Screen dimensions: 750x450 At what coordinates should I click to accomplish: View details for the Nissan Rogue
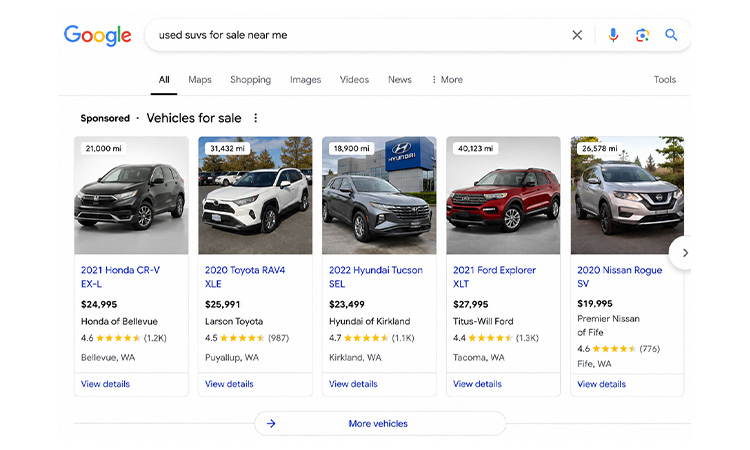click(x=601, y=384)
